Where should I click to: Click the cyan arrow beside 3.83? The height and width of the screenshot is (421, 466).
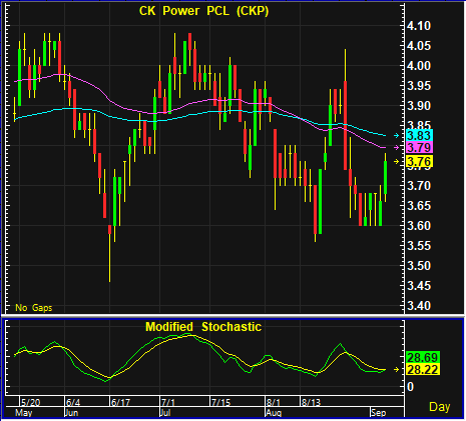tap(396, 135)
